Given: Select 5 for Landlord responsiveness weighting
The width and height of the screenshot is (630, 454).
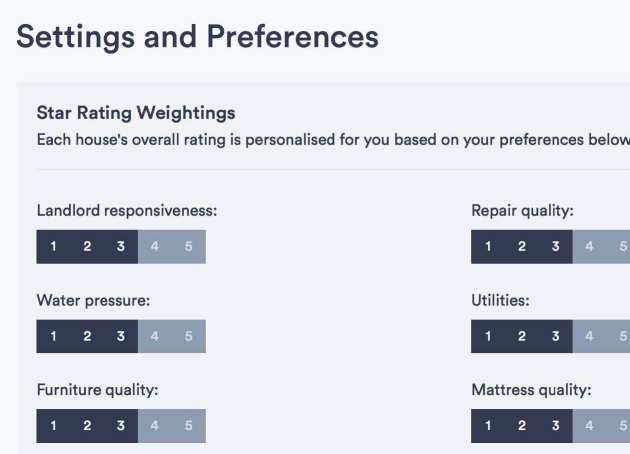Looking at the screenshot, I should [x=189, y=247].
